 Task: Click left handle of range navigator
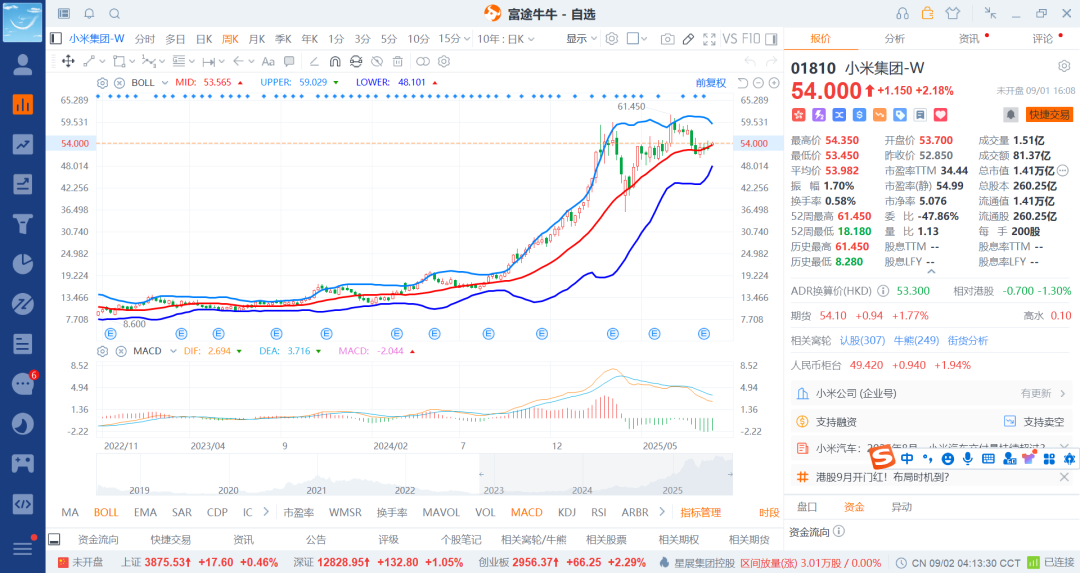coord(481,474)
